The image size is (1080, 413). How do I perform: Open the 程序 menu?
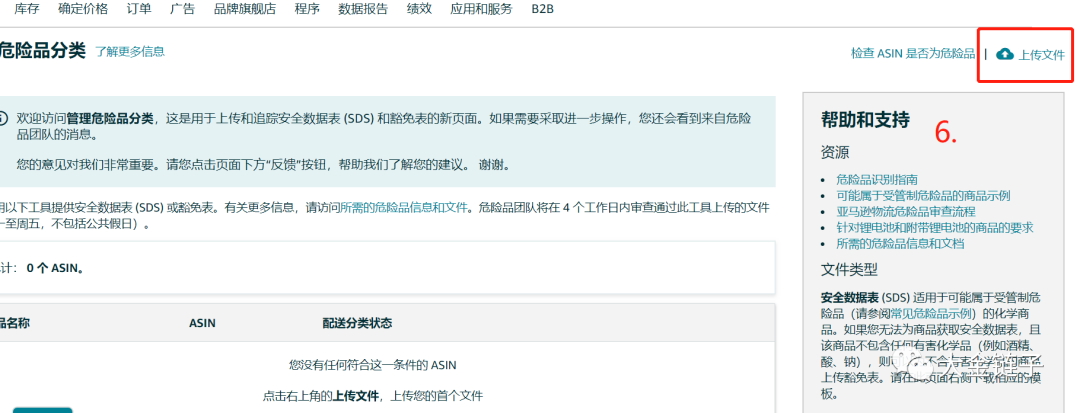pos(307,9)
